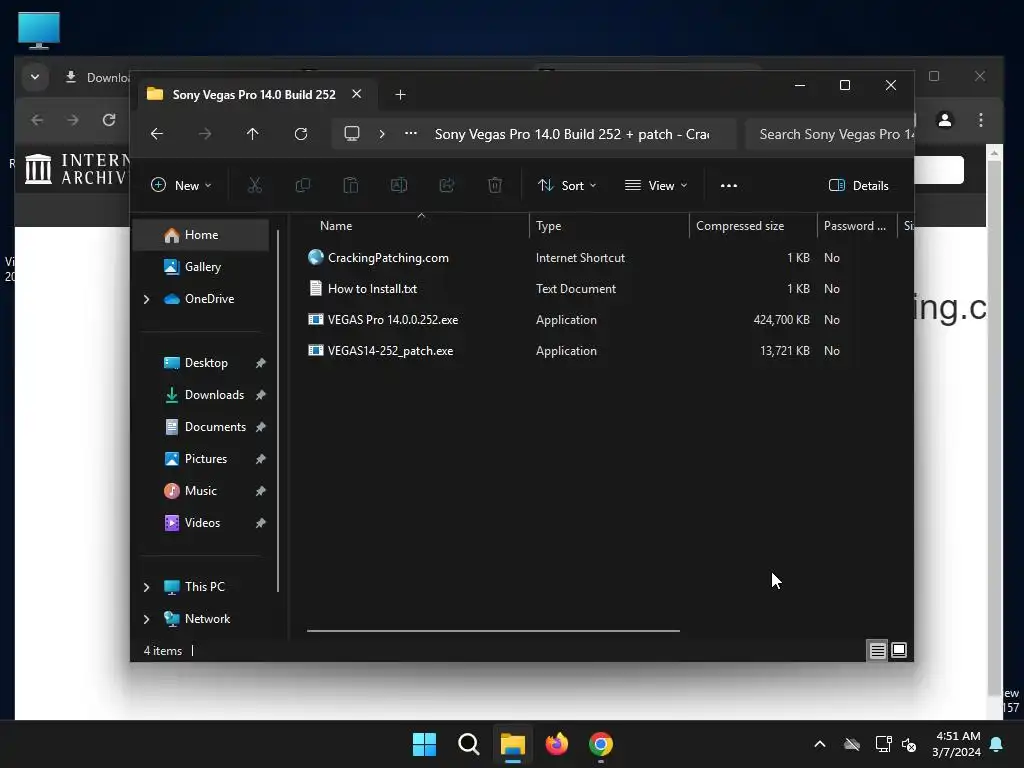The image size is (1024, 768).
Task: Go forward in File Explorer
Action: [x=205, y=134]
